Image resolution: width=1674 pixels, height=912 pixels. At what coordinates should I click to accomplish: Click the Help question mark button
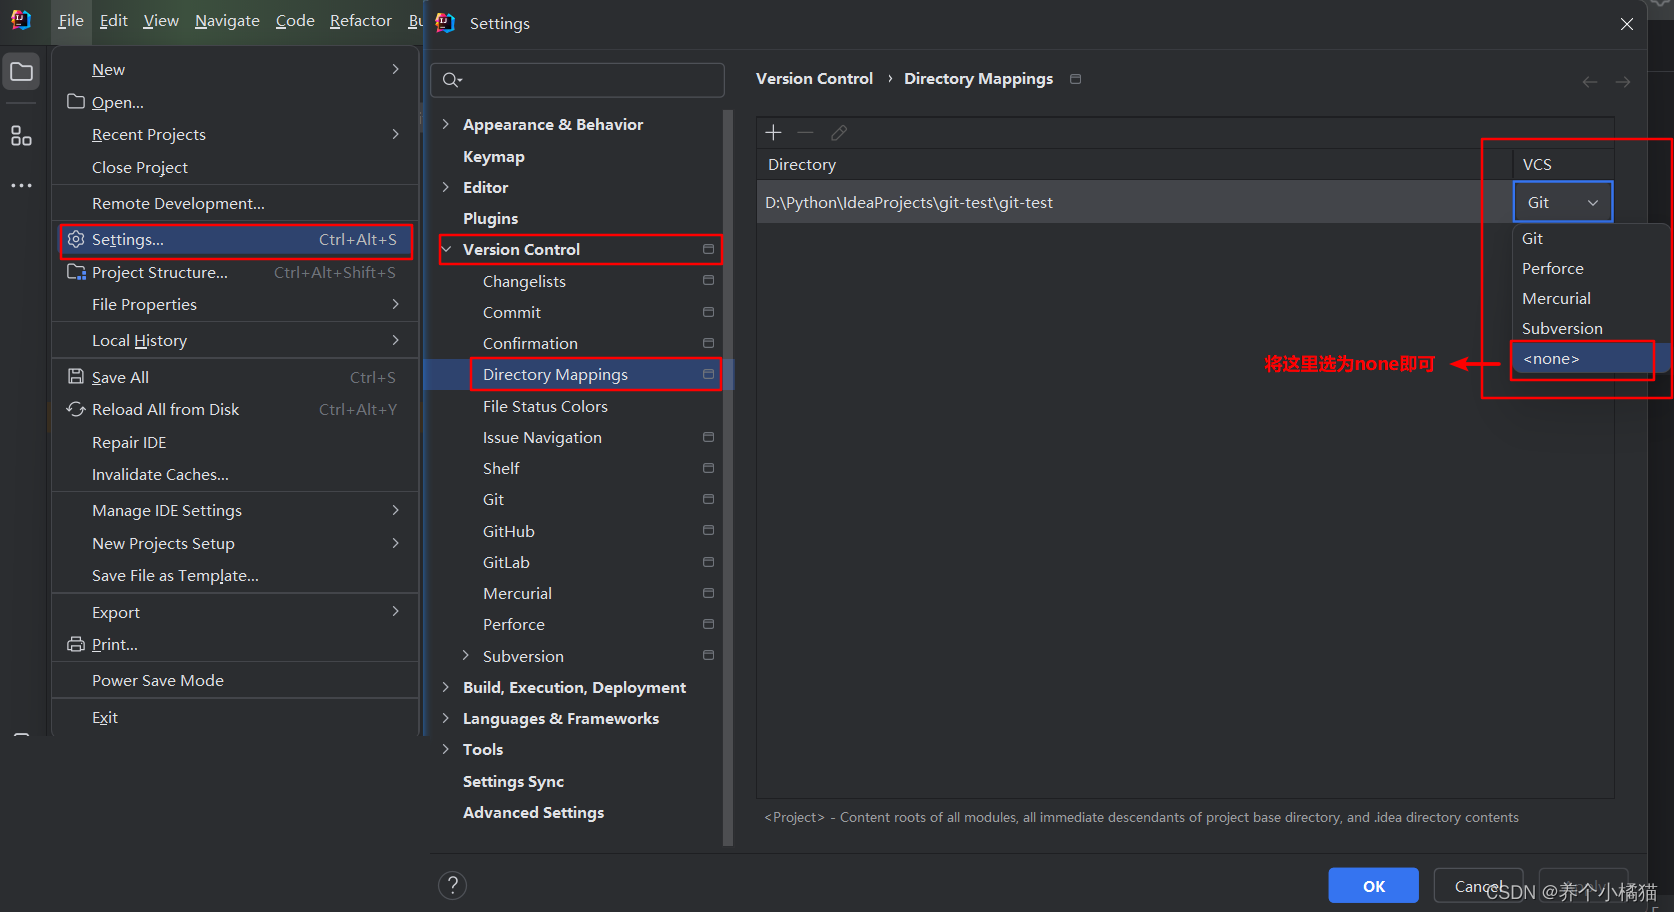(453, 885)
